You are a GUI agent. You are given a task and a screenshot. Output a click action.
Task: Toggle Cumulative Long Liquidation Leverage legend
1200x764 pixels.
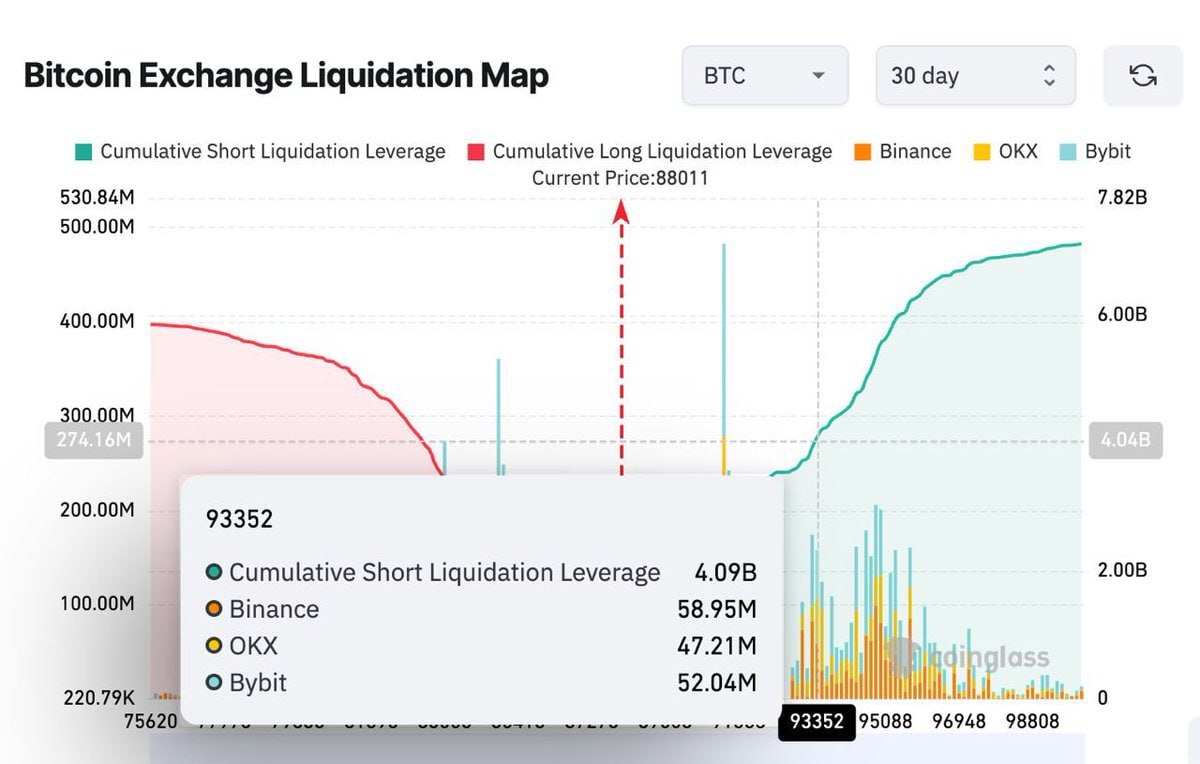click(x=661, y=152)
